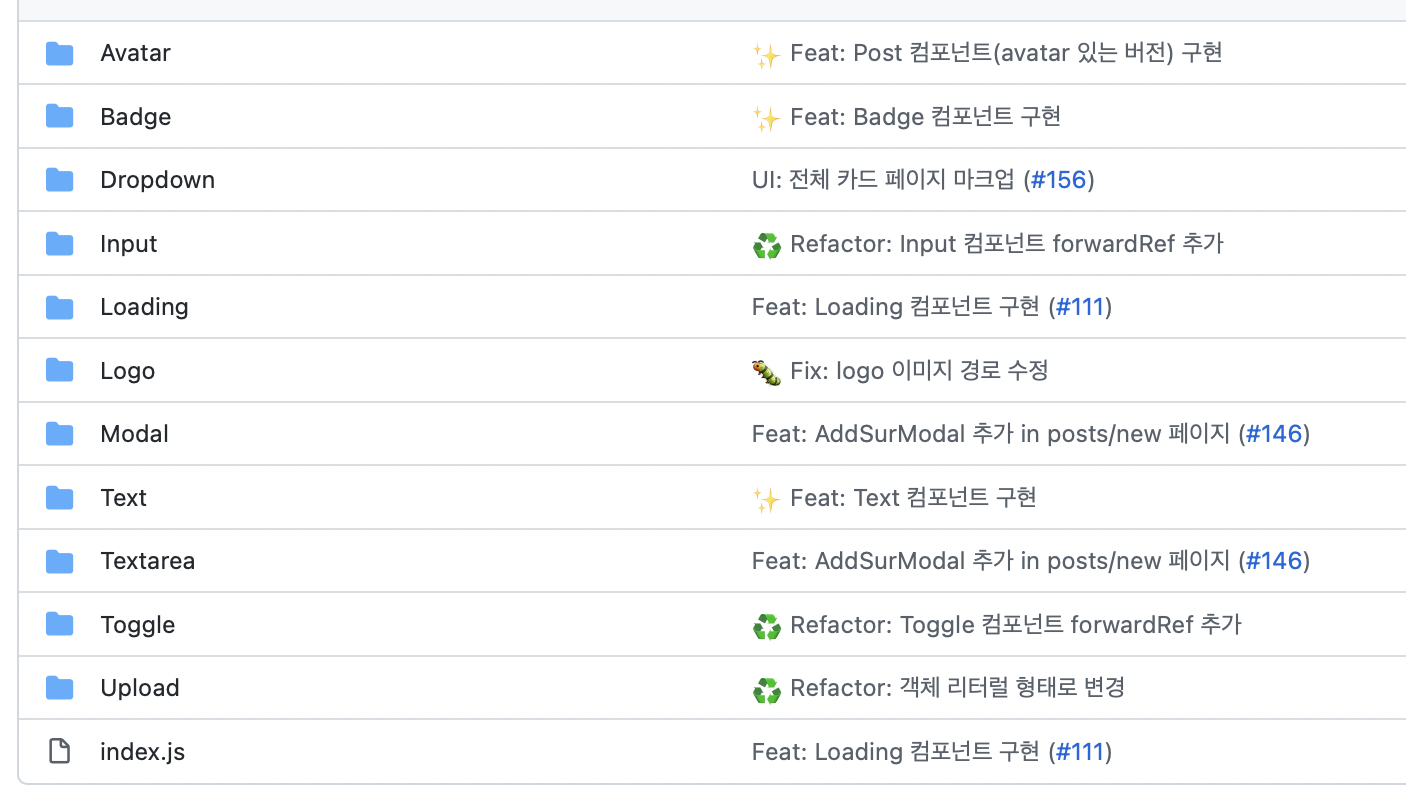
Task: Open pull request #156 in Dropdown row
Action: 1059,180
